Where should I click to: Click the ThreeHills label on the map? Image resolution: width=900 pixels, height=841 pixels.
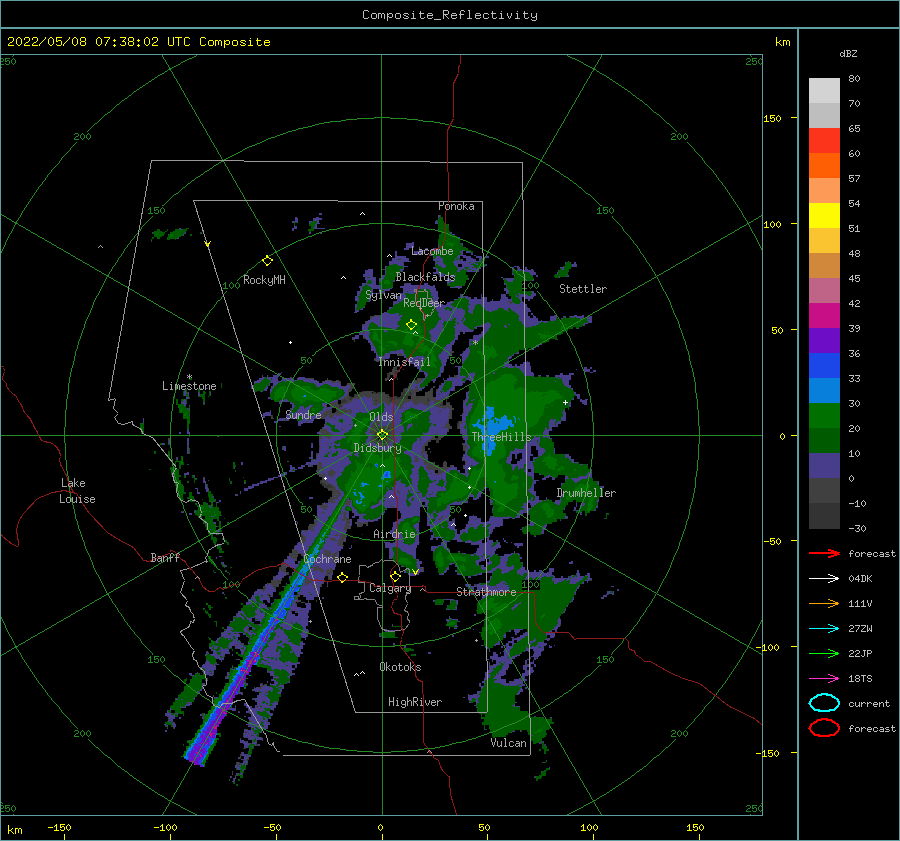tap(501, 437)
